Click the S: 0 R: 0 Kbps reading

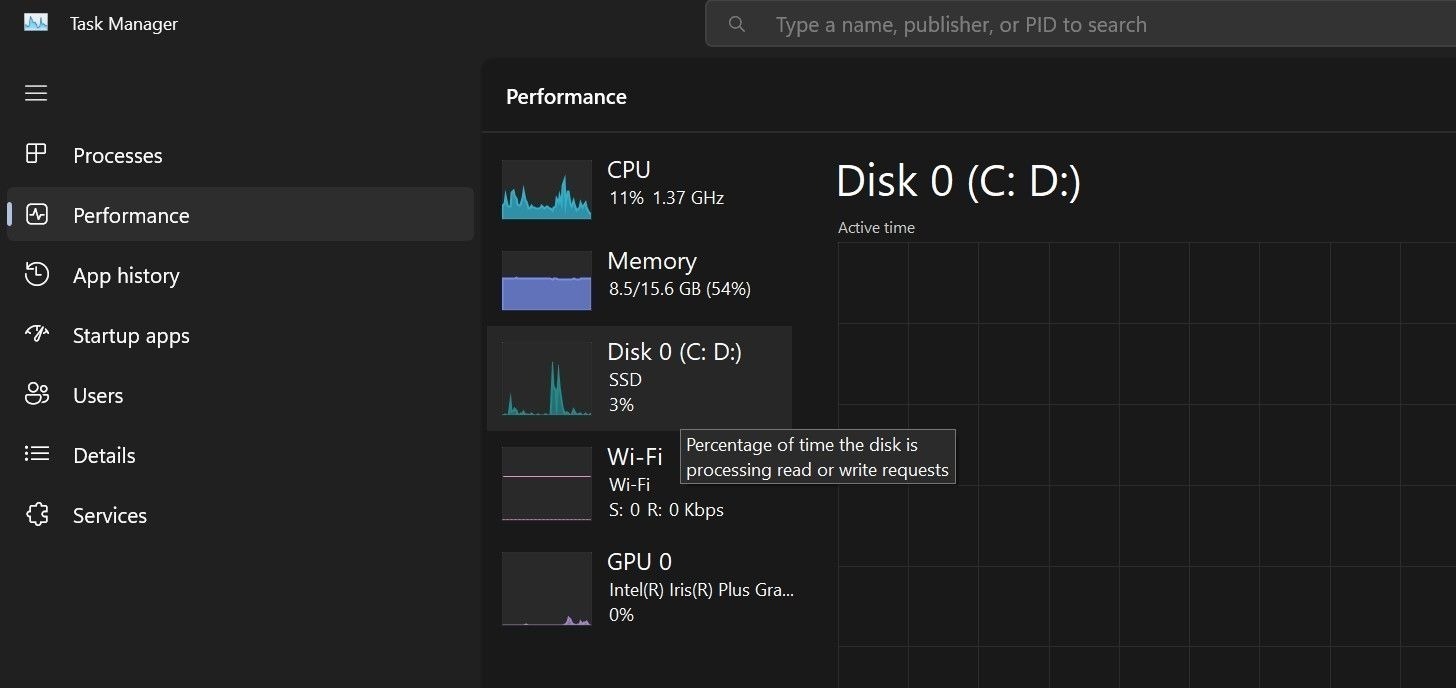click(x=666, y=510)
